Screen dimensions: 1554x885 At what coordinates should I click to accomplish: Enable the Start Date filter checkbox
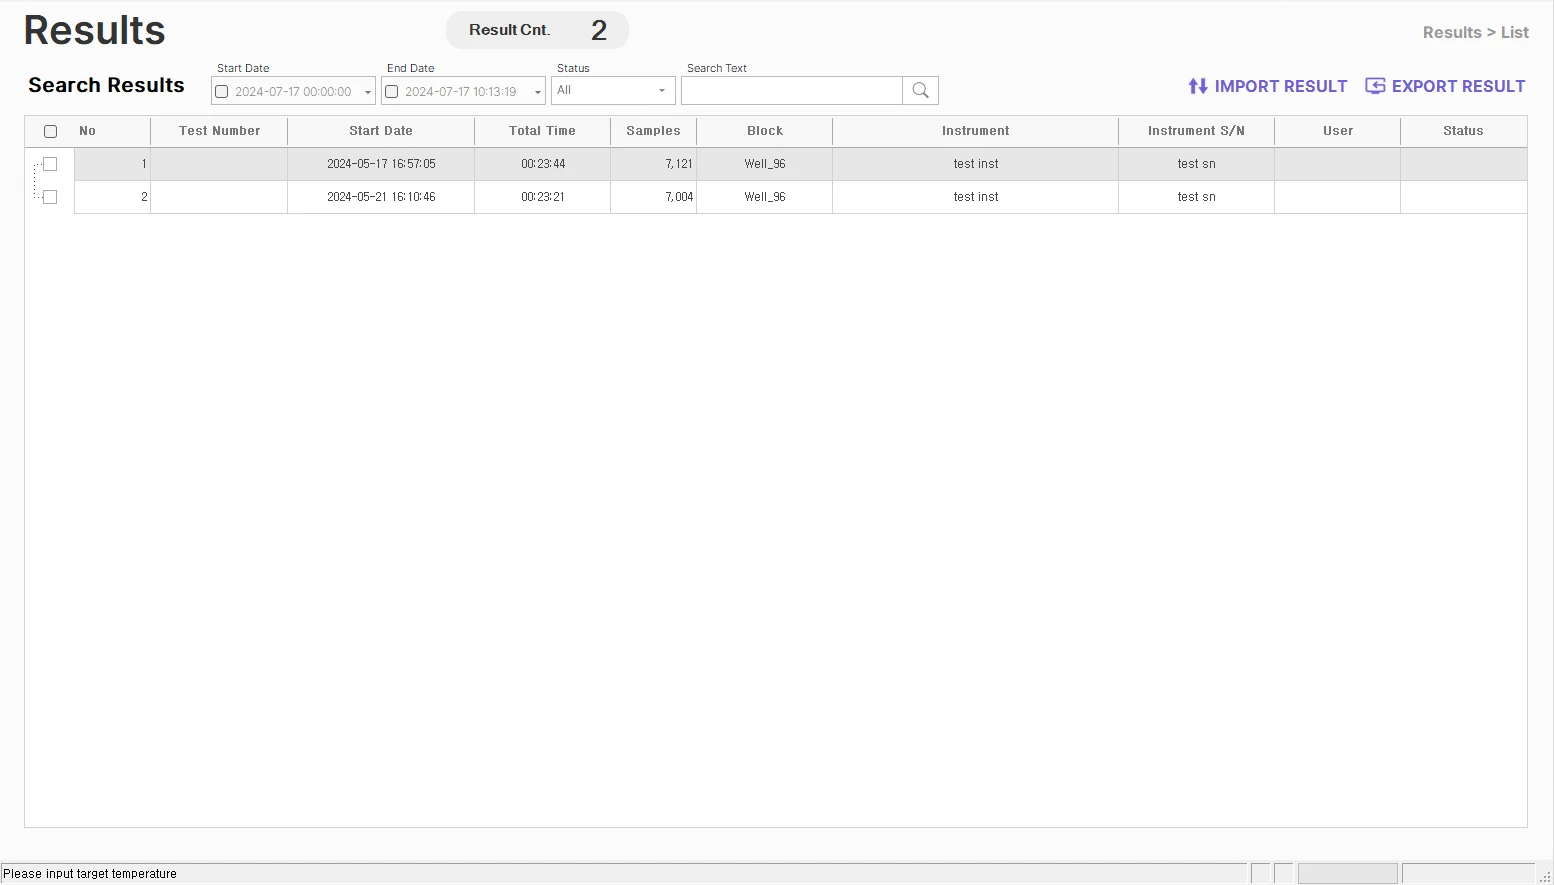(x=222, y=92)
